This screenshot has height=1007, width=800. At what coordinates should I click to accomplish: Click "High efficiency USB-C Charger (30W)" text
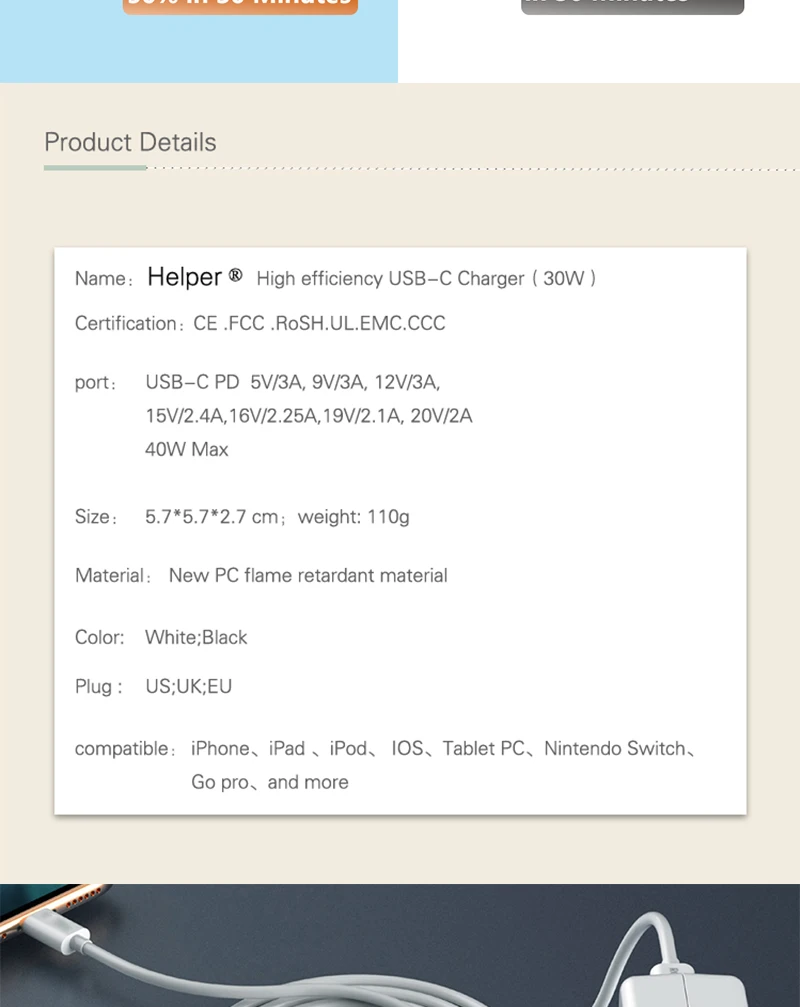tap(426, 278)
